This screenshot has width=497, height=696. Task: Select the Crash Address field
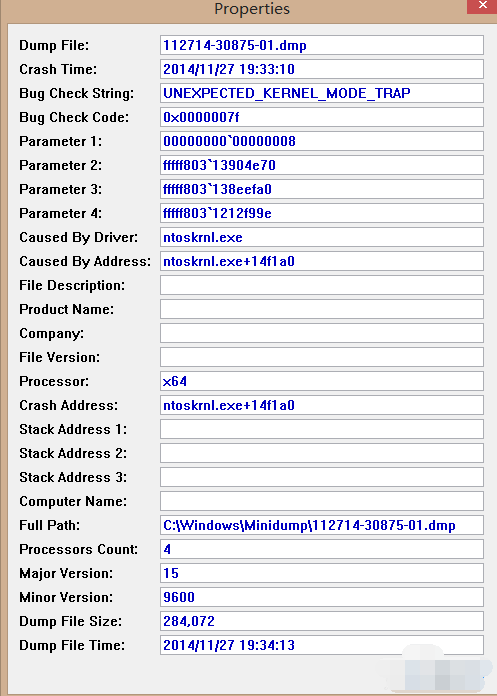(322, 405)
